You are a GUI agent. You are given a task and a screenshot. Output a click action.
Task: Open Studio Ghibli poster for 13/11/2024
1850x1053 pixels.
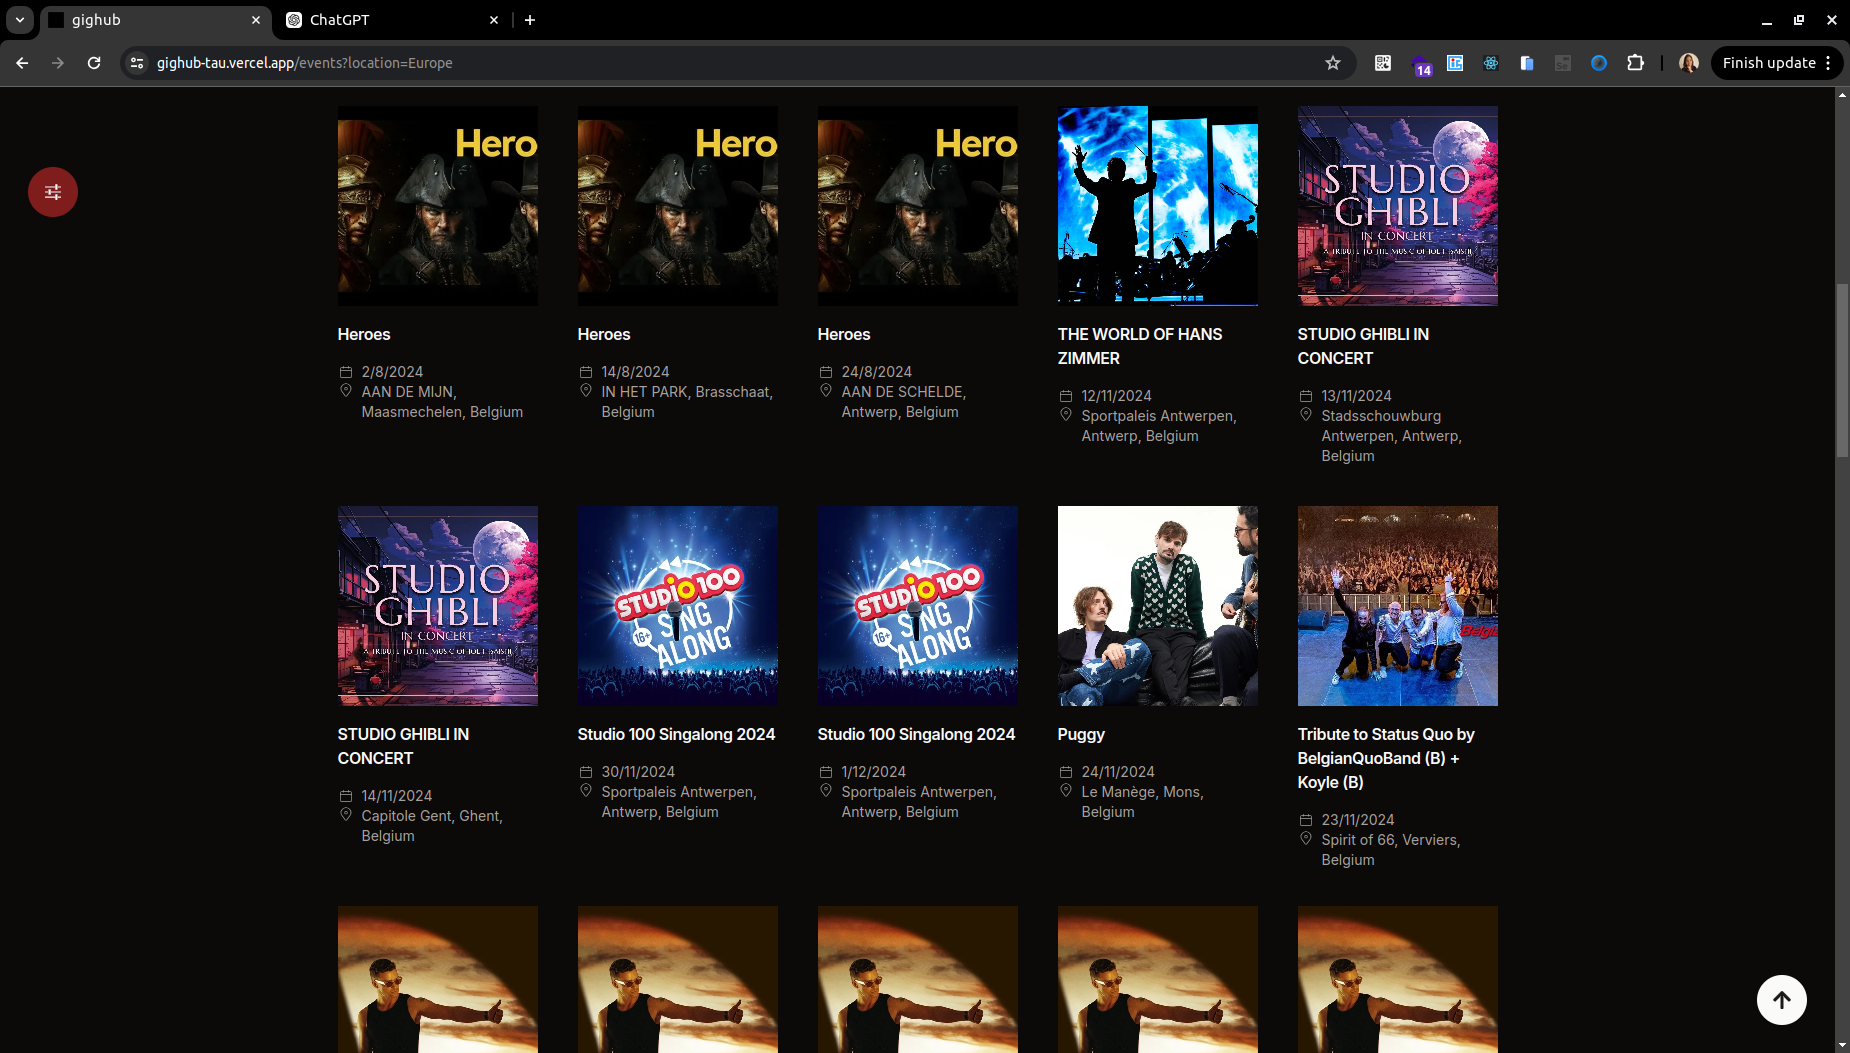point(1398,206)
